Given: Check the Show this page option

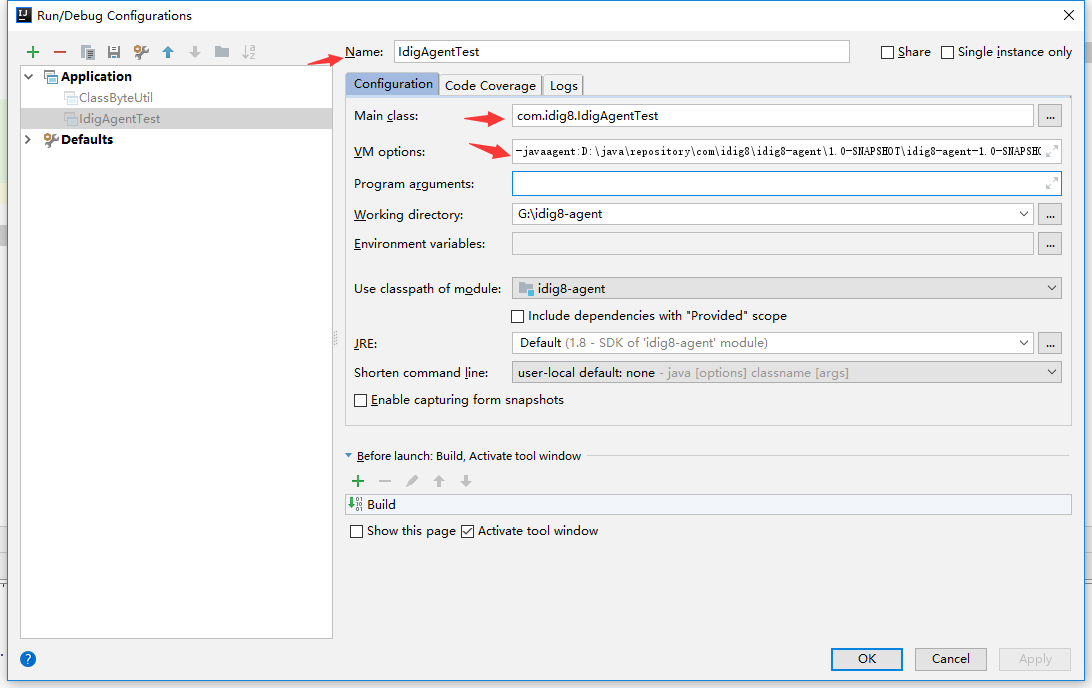Looking at the screenshot, I should [356, 531].
